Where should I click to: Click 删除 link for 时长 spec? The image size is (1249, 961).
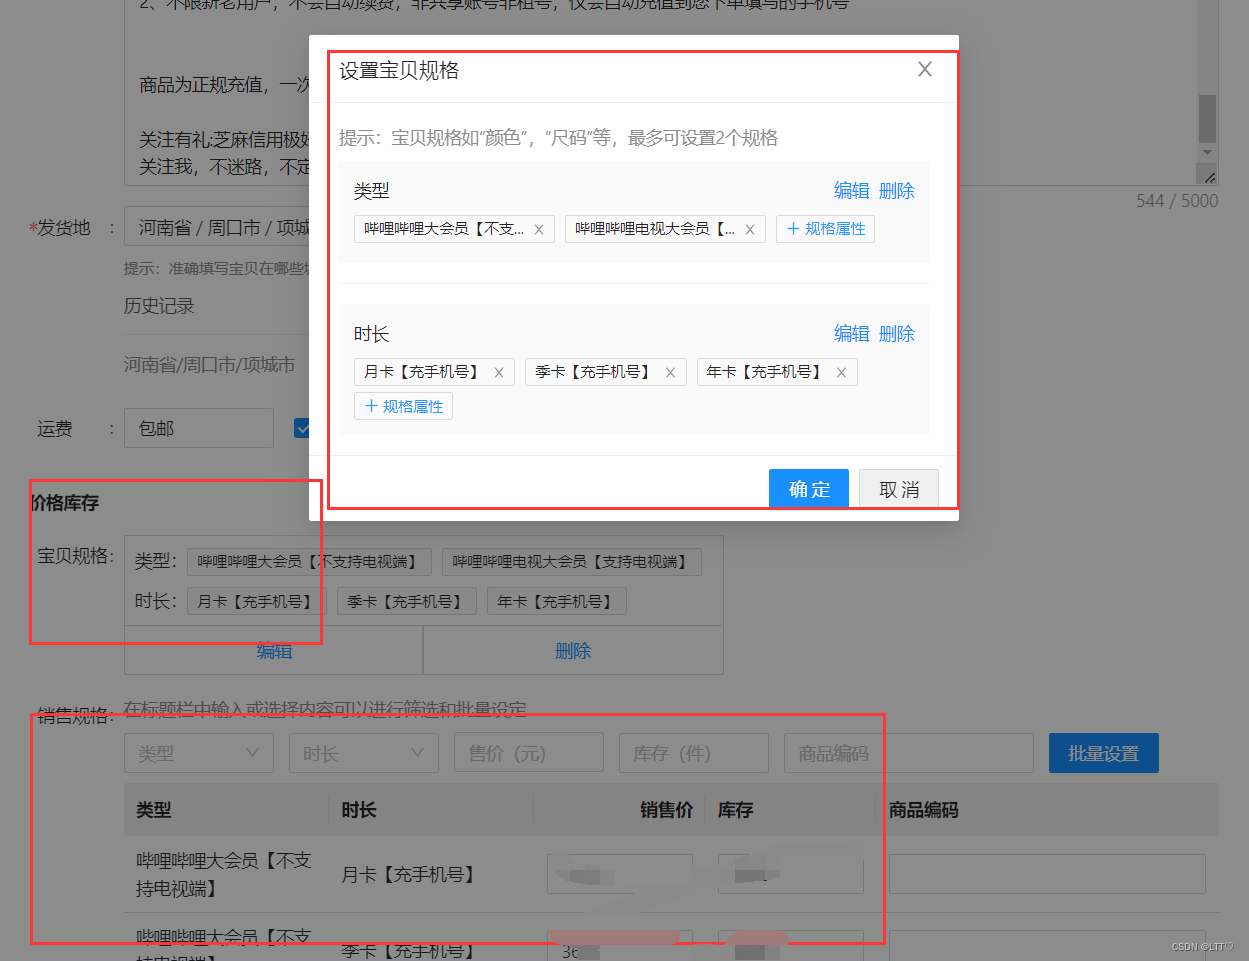click(897, 333)
